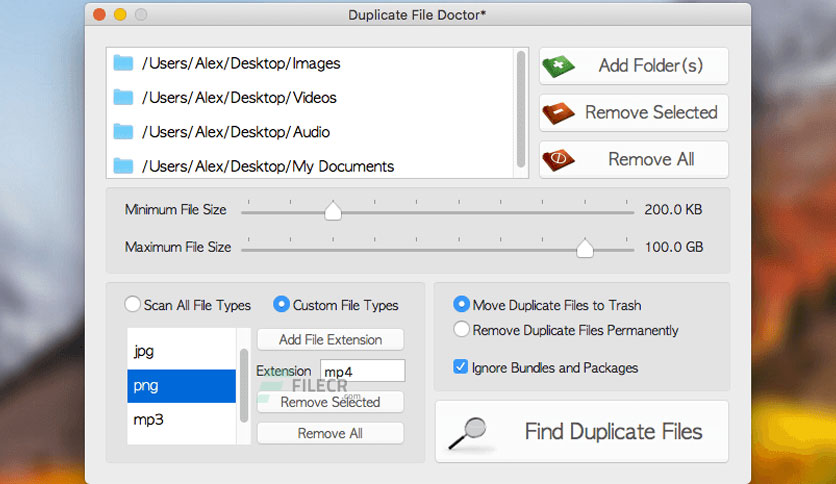The height and width of the screenshot is (484, 836).
Task: Click the magnifying glass search icon
Action: point(468,433)
